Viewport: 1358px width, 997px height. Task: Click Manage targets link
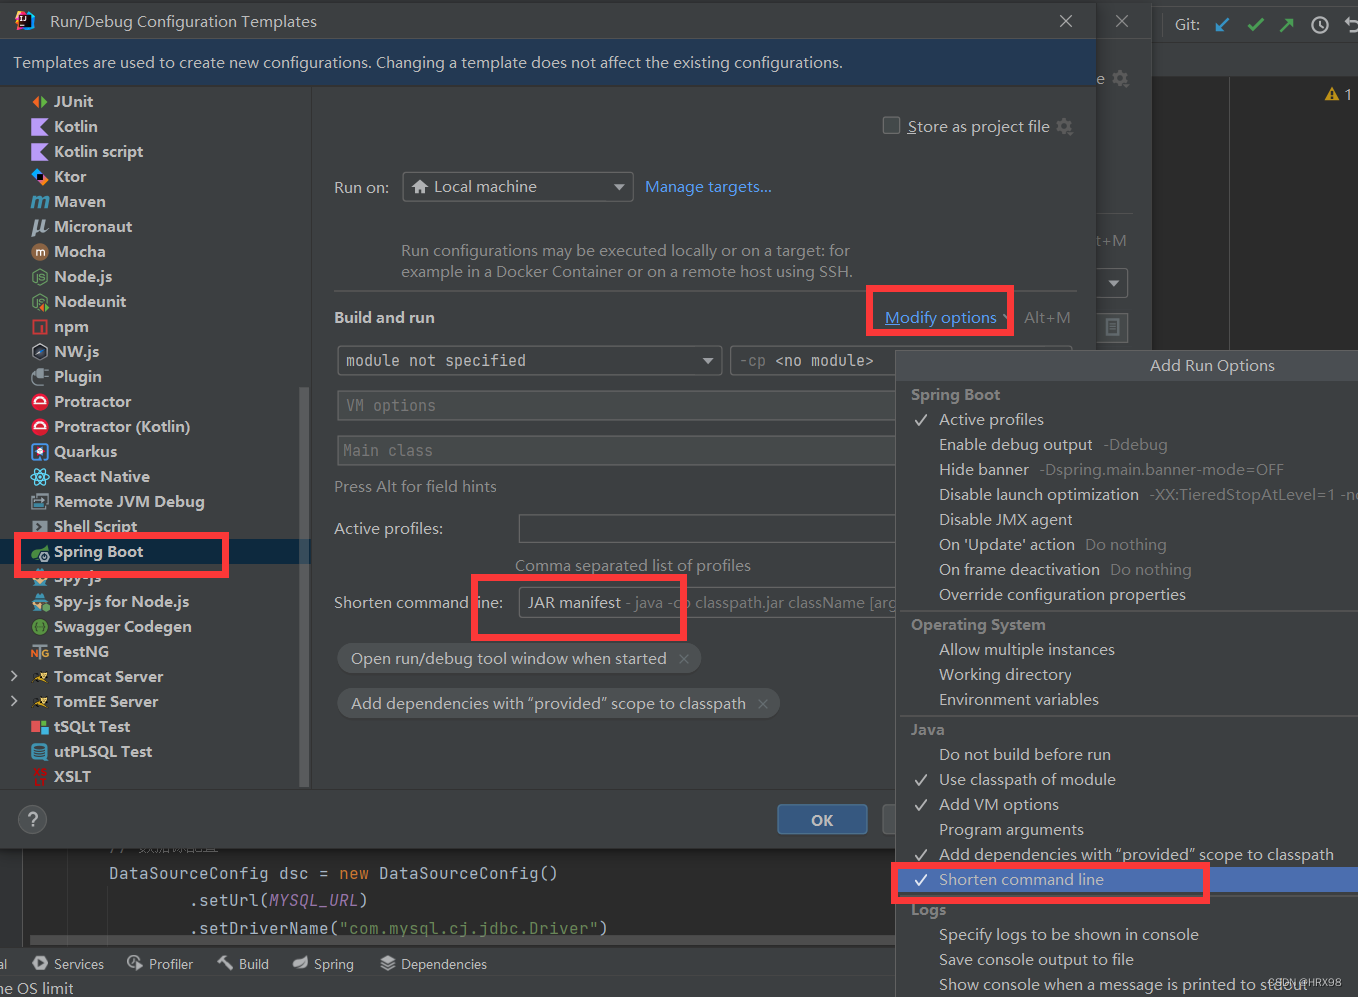[708, 187]
